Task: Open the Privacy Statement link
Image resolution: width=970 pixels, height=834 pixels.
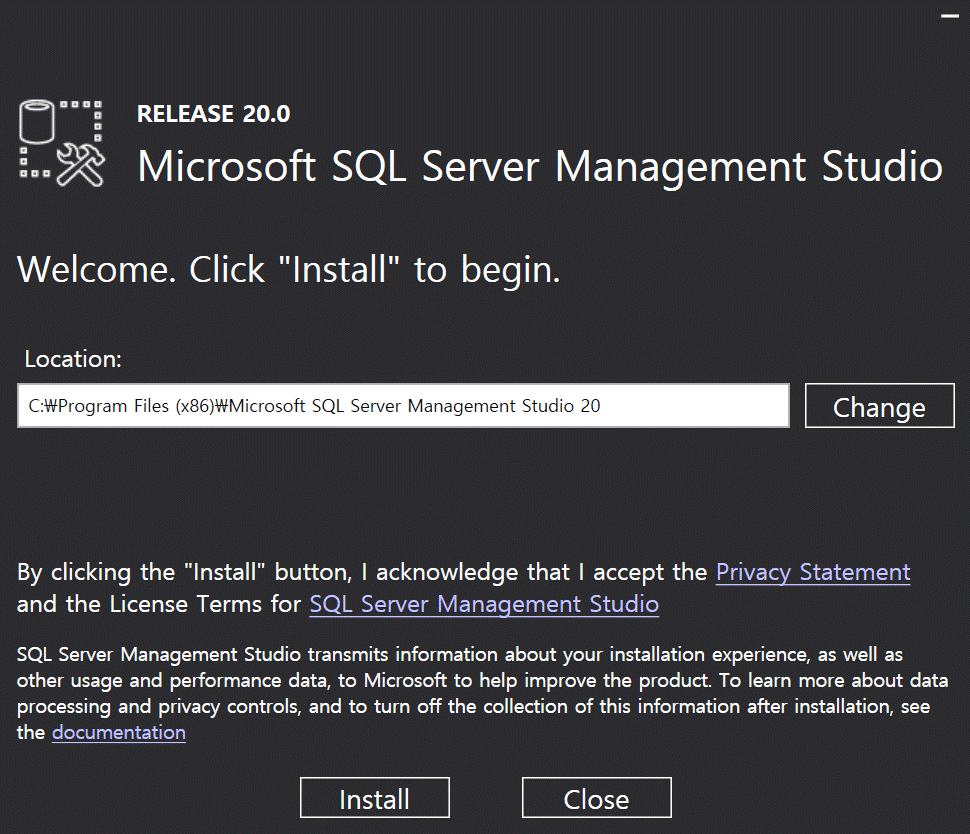Action: point(813,572)
